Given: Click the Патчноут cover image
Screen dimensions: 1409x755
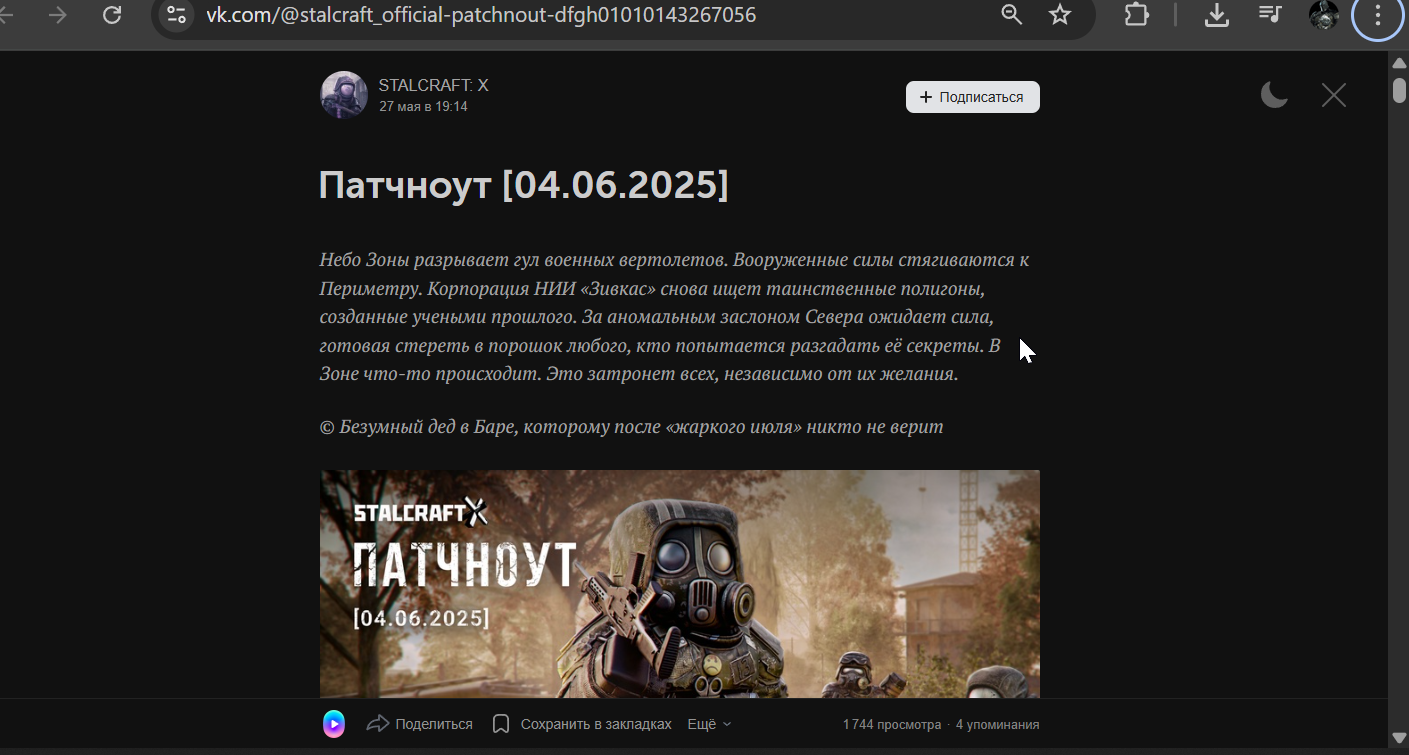Looking at the screenshot, I should [680, 585].
